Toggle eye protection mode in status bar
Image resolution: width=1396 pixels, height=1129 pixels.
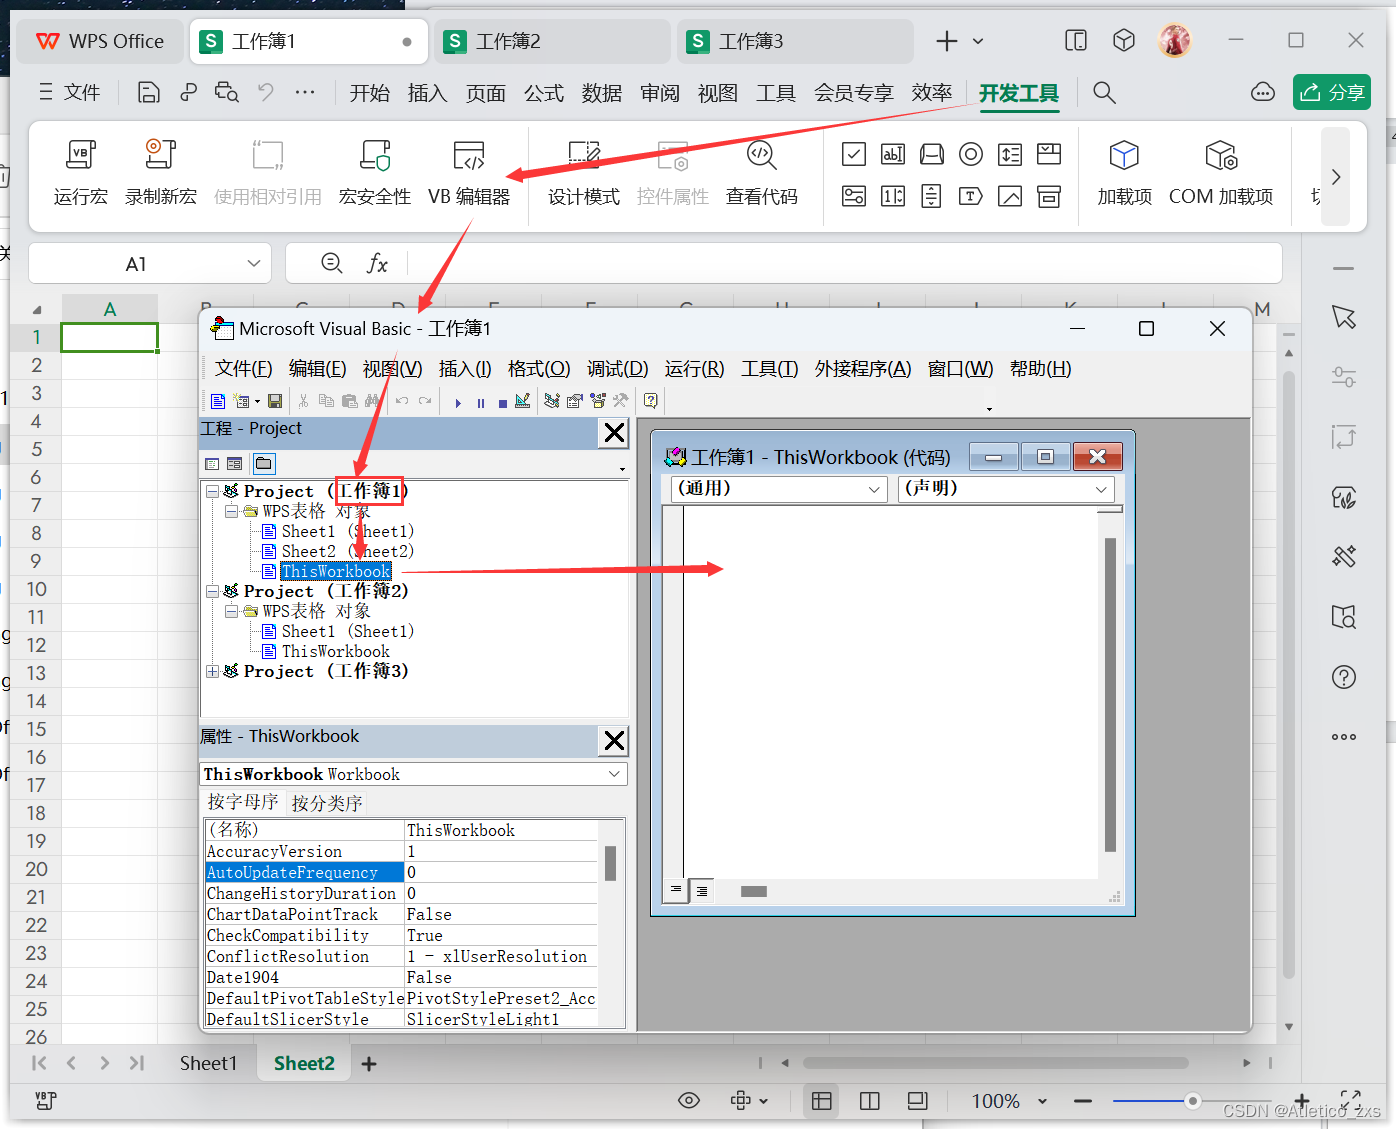(689, 1101)
